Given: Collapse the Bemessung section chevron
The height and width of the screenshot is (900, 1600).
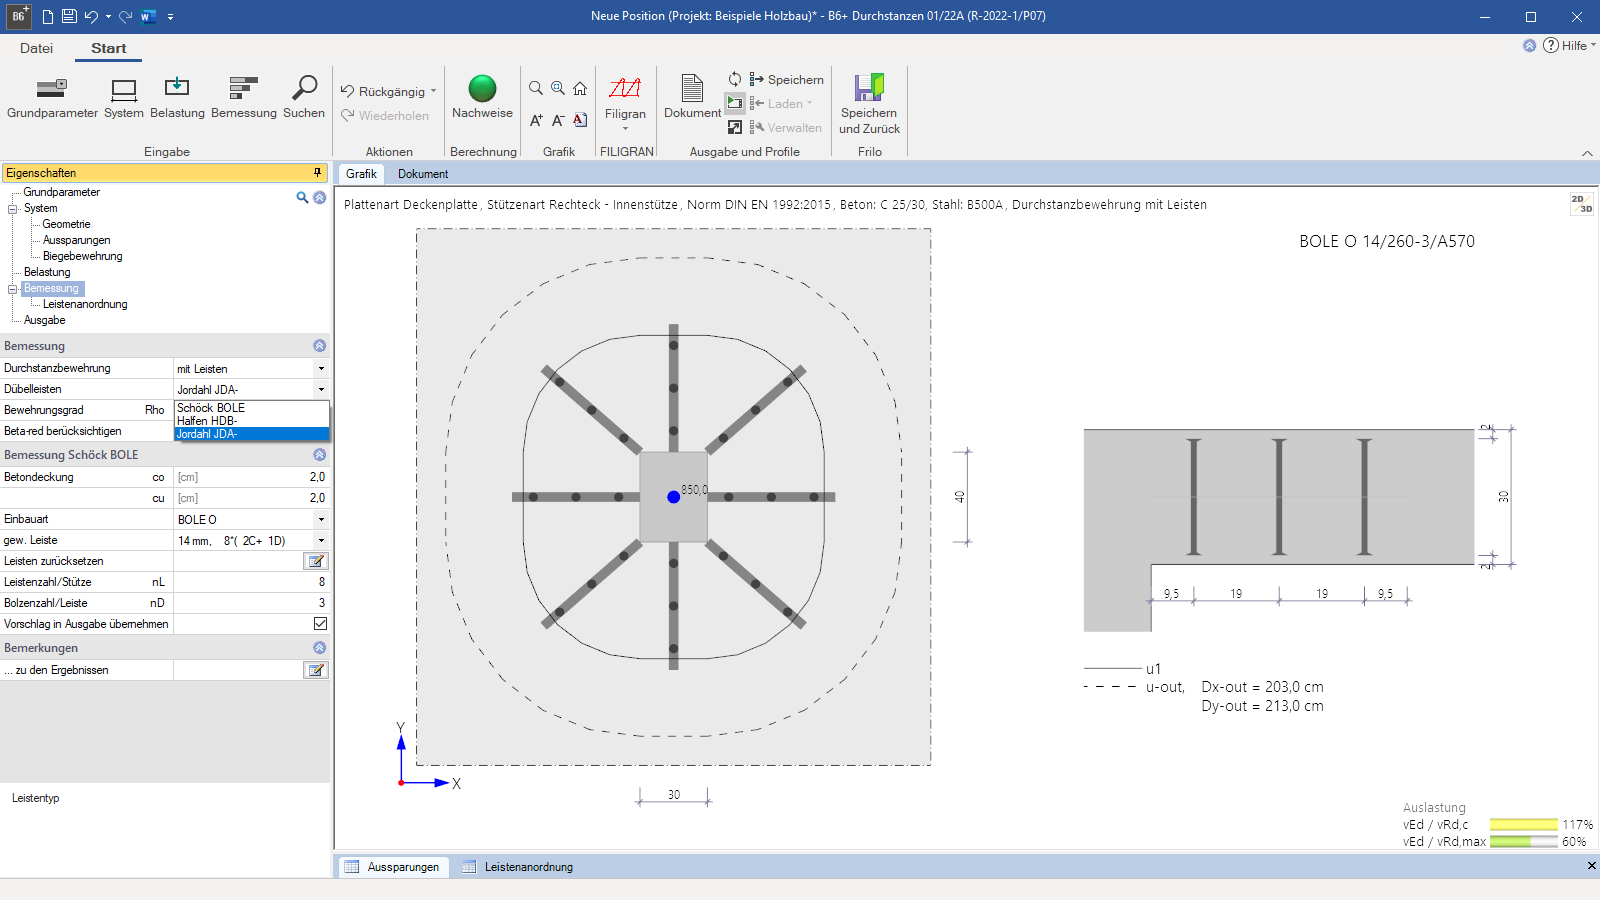Looking at the screenshot, I should click(x=320, y=346).
